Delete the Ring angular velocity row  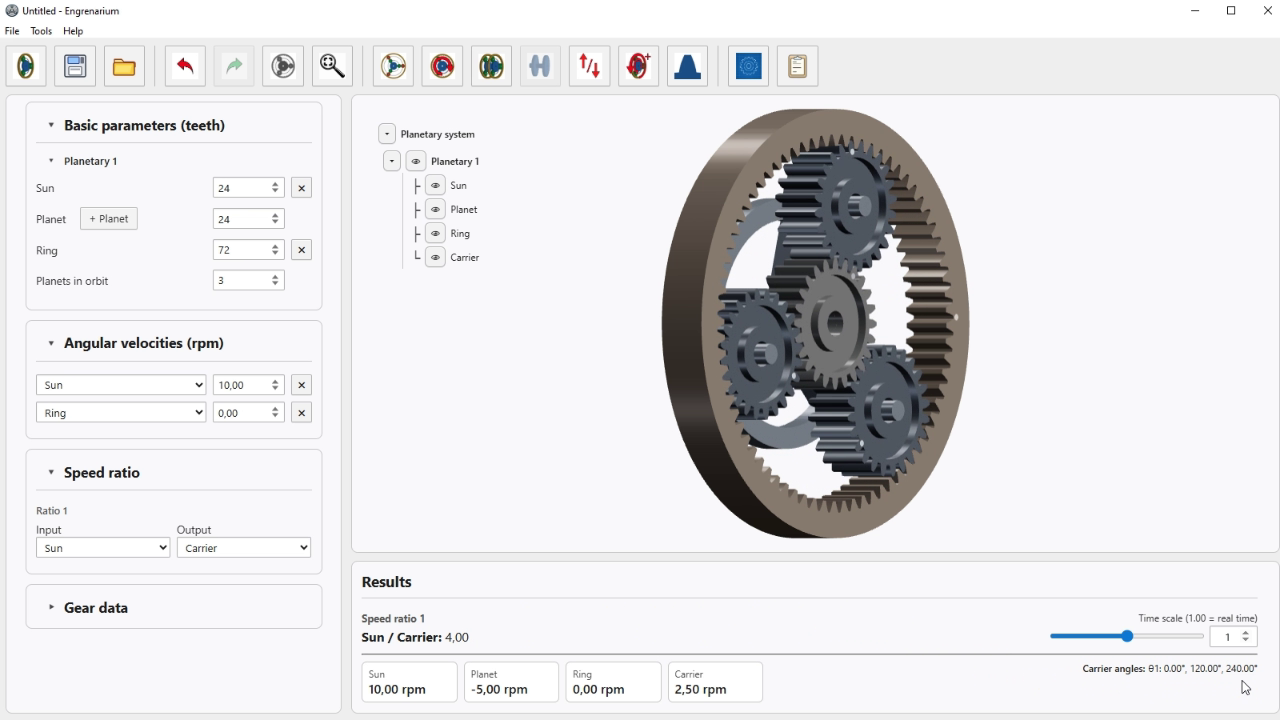coord(301,412)
